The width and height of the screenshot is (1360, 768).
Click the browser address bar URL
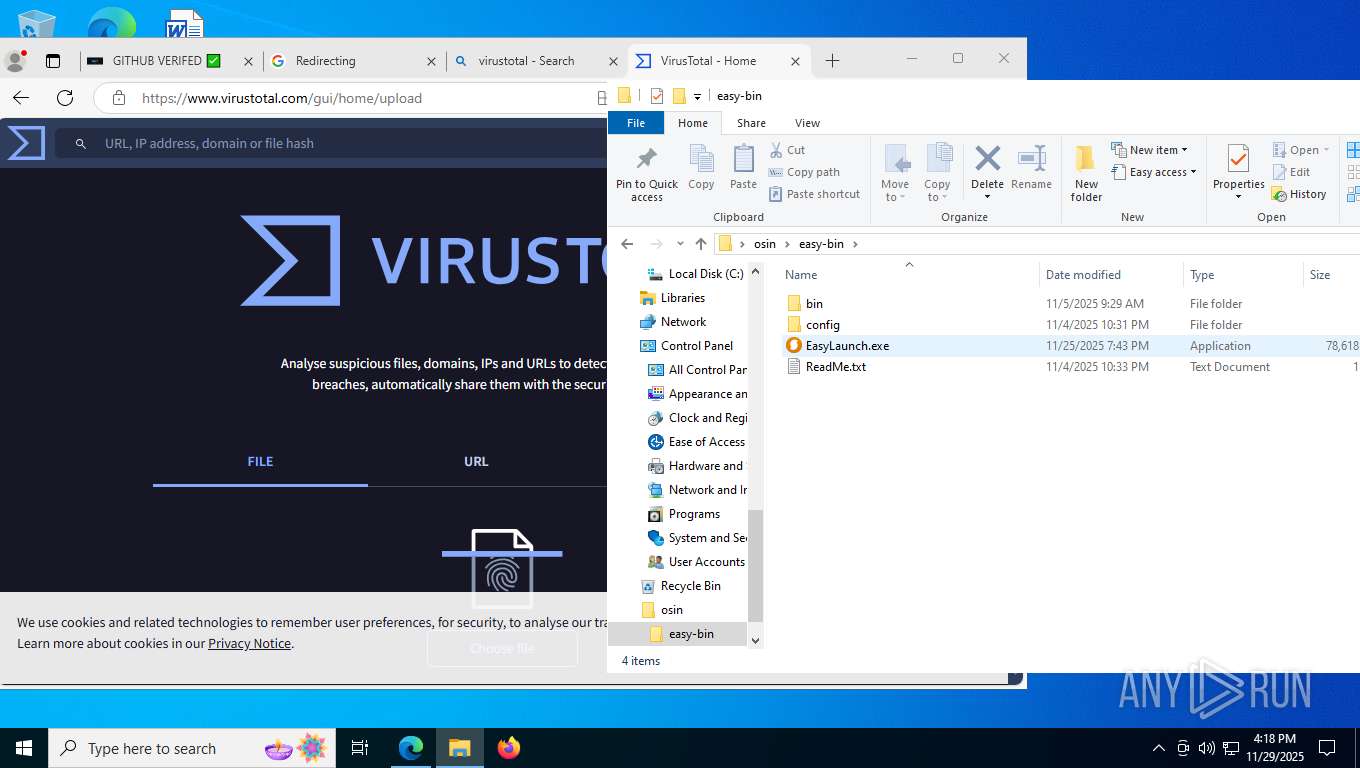282,98
